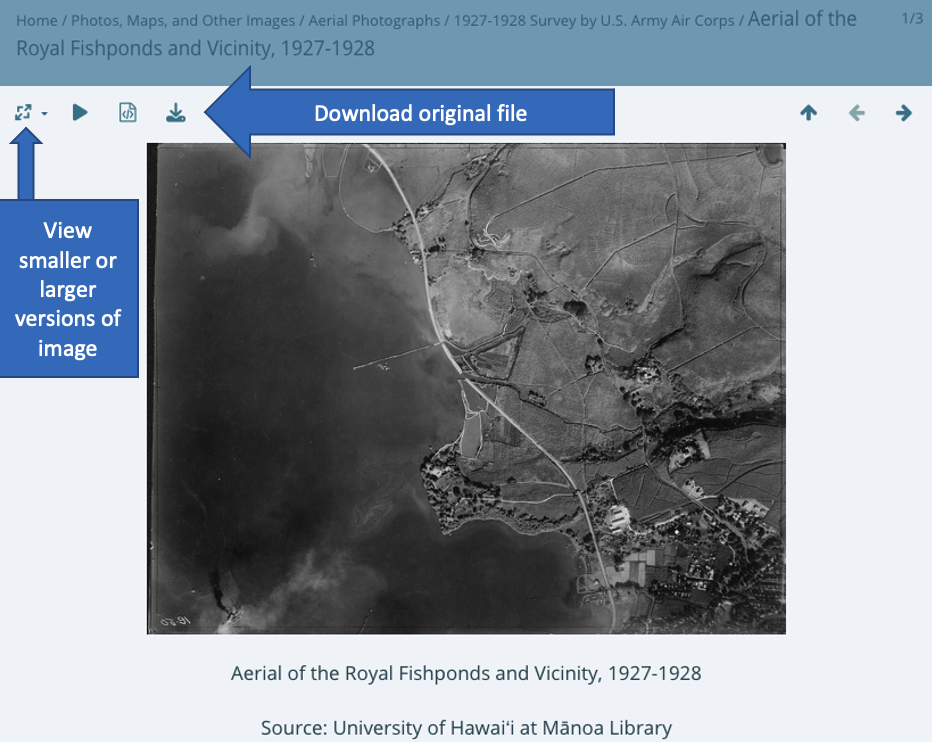Screen dimensions: 932x742
Task: Click the Source: University of Hawaiʻi text
Action: click(x=466, y=727)
